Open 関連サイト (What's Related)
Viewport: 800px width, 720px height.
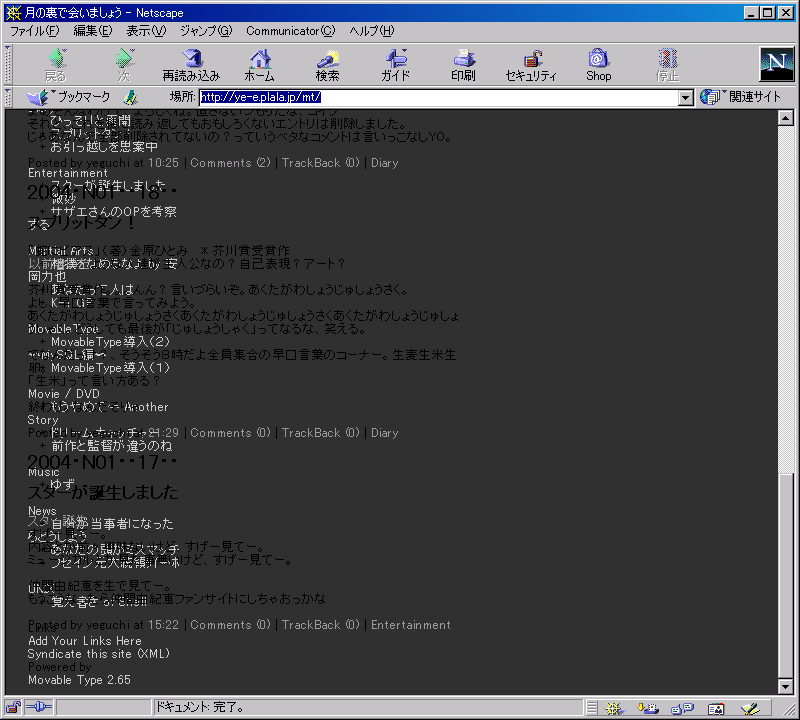740,96
